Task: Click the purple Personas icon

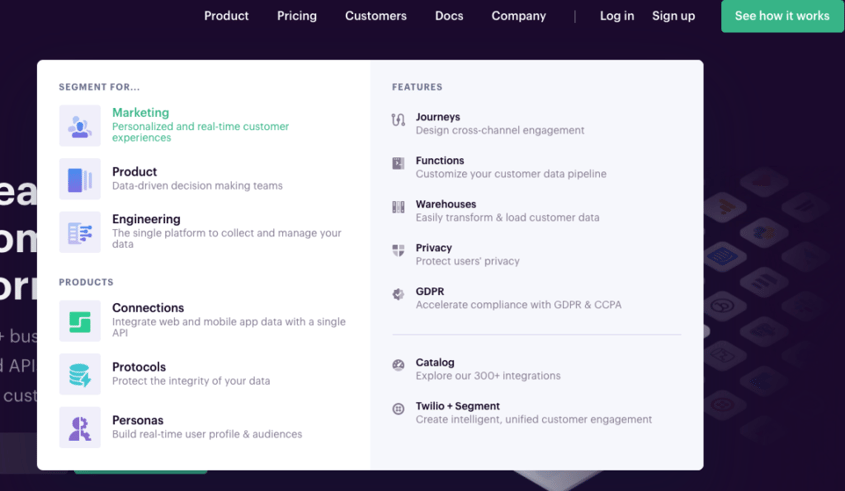Action: click(80, 427)
